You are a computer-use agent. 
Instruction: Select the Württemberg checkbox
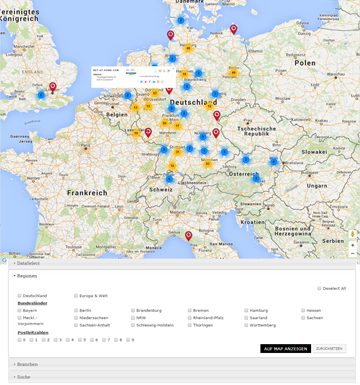point(246,325)
